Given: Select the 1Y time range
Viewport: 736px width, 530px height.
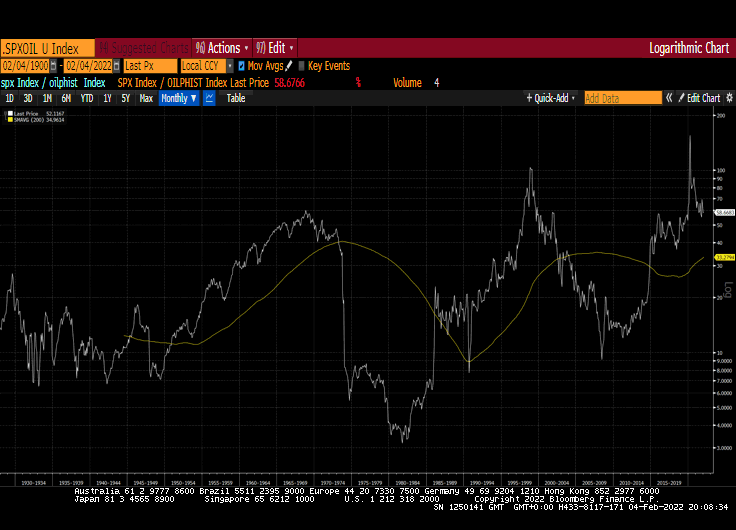Looking at the screenshot, I should coord(107,98).
